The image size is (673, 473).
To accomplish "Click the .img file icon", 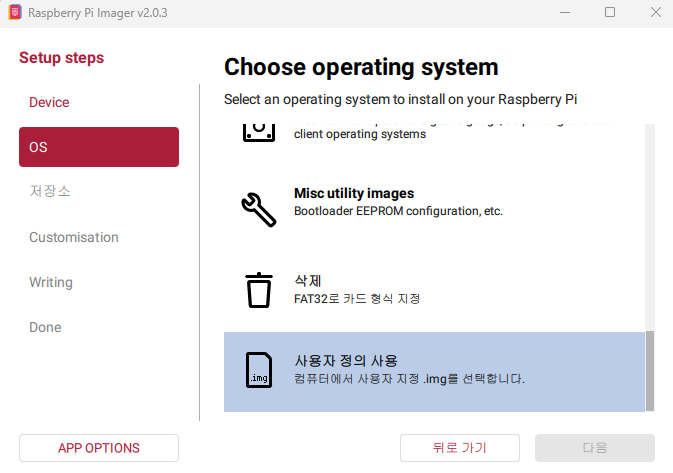I will coord(259,370).
